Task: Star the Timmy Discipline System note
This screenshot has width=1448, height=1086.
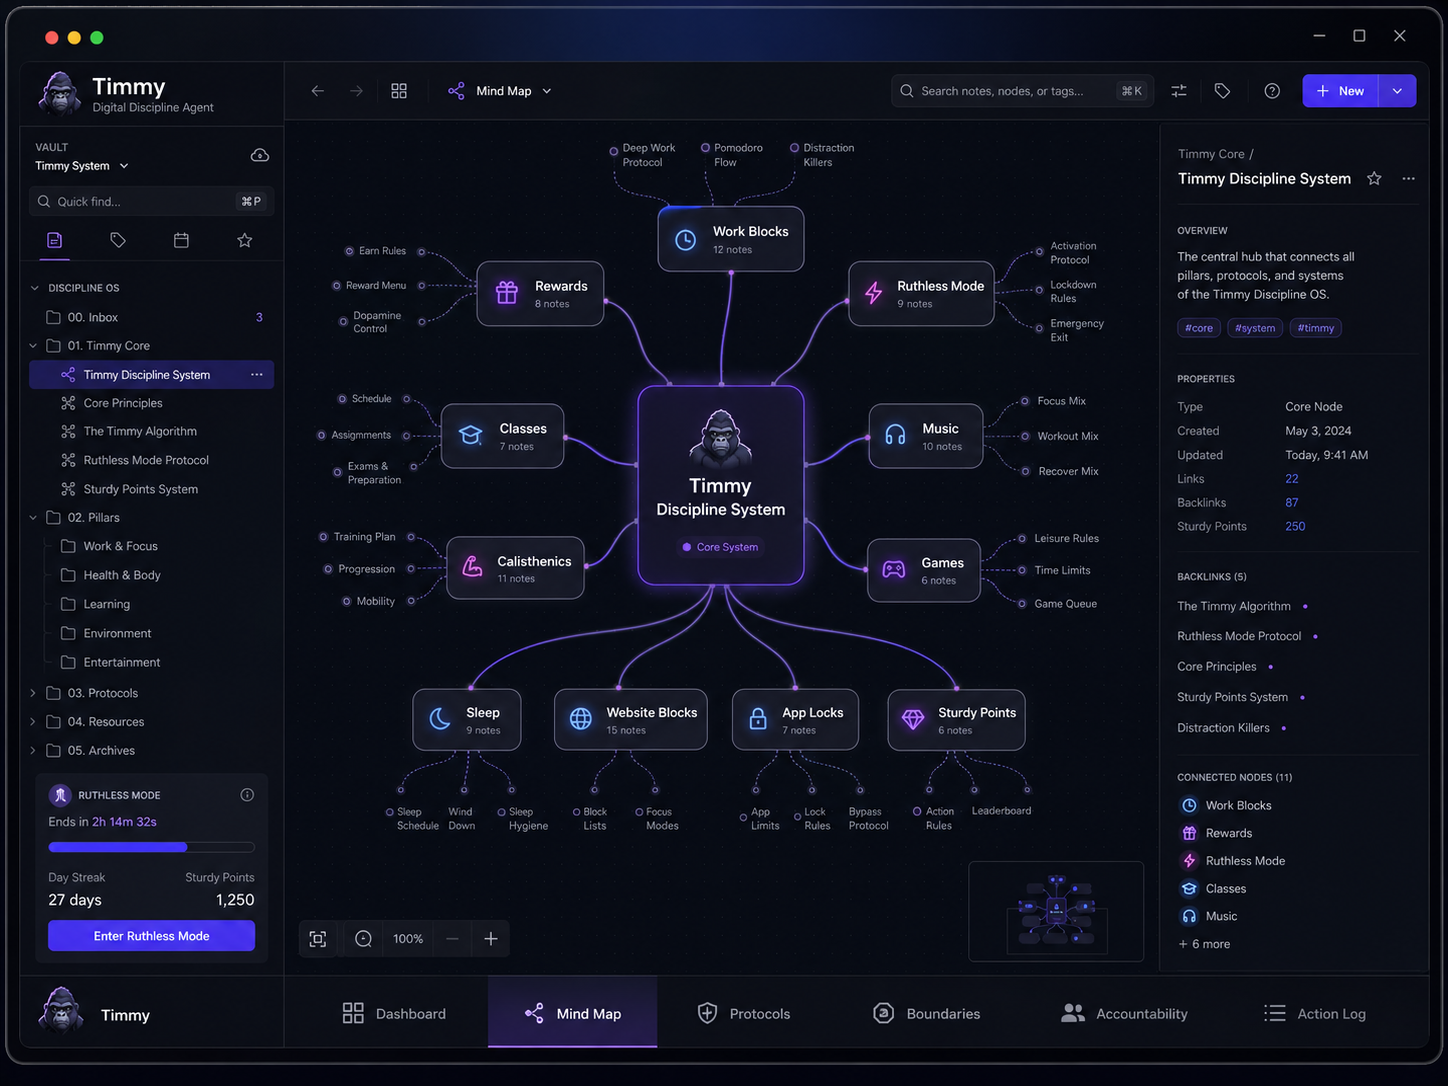Action: coord(1374,179)
